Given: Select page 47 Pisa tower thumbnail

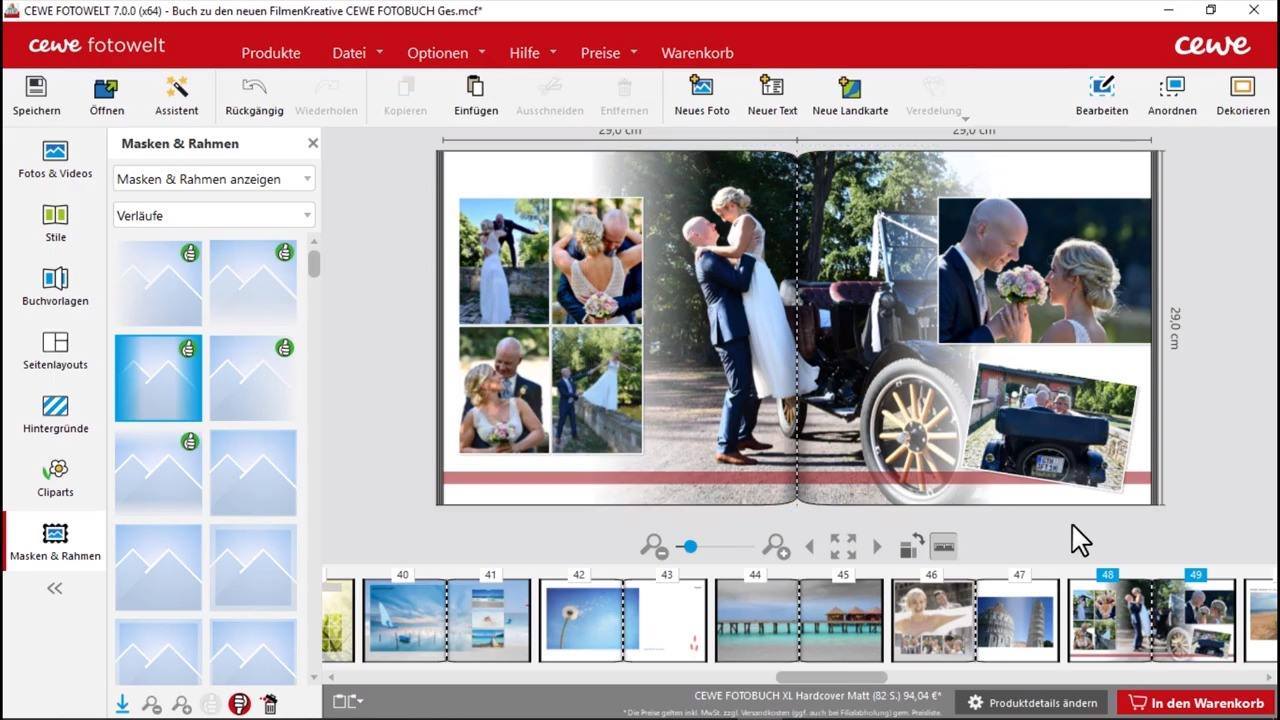Looking at the screenshot, I should click(1017, 620).
